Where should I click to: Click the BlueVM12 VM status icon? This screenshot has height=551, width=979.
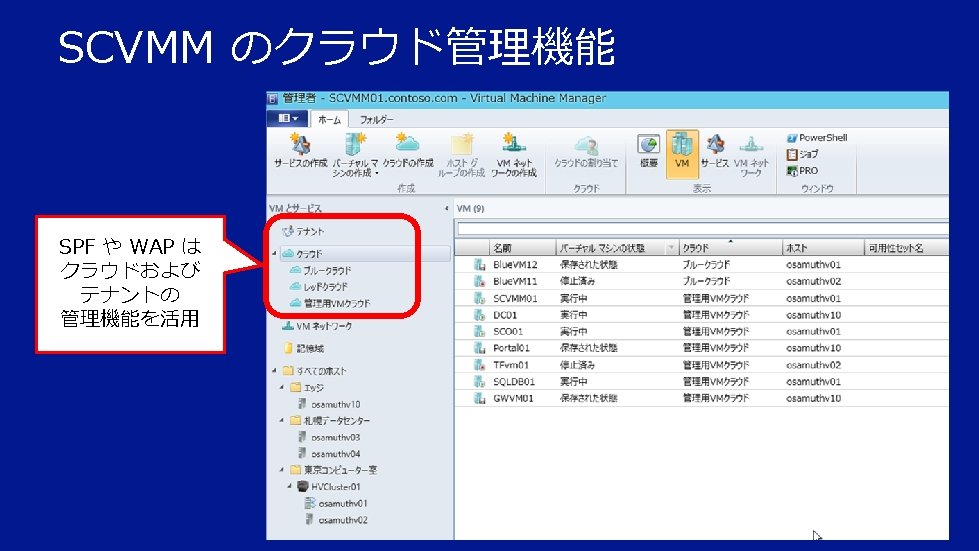coord(480,265)
